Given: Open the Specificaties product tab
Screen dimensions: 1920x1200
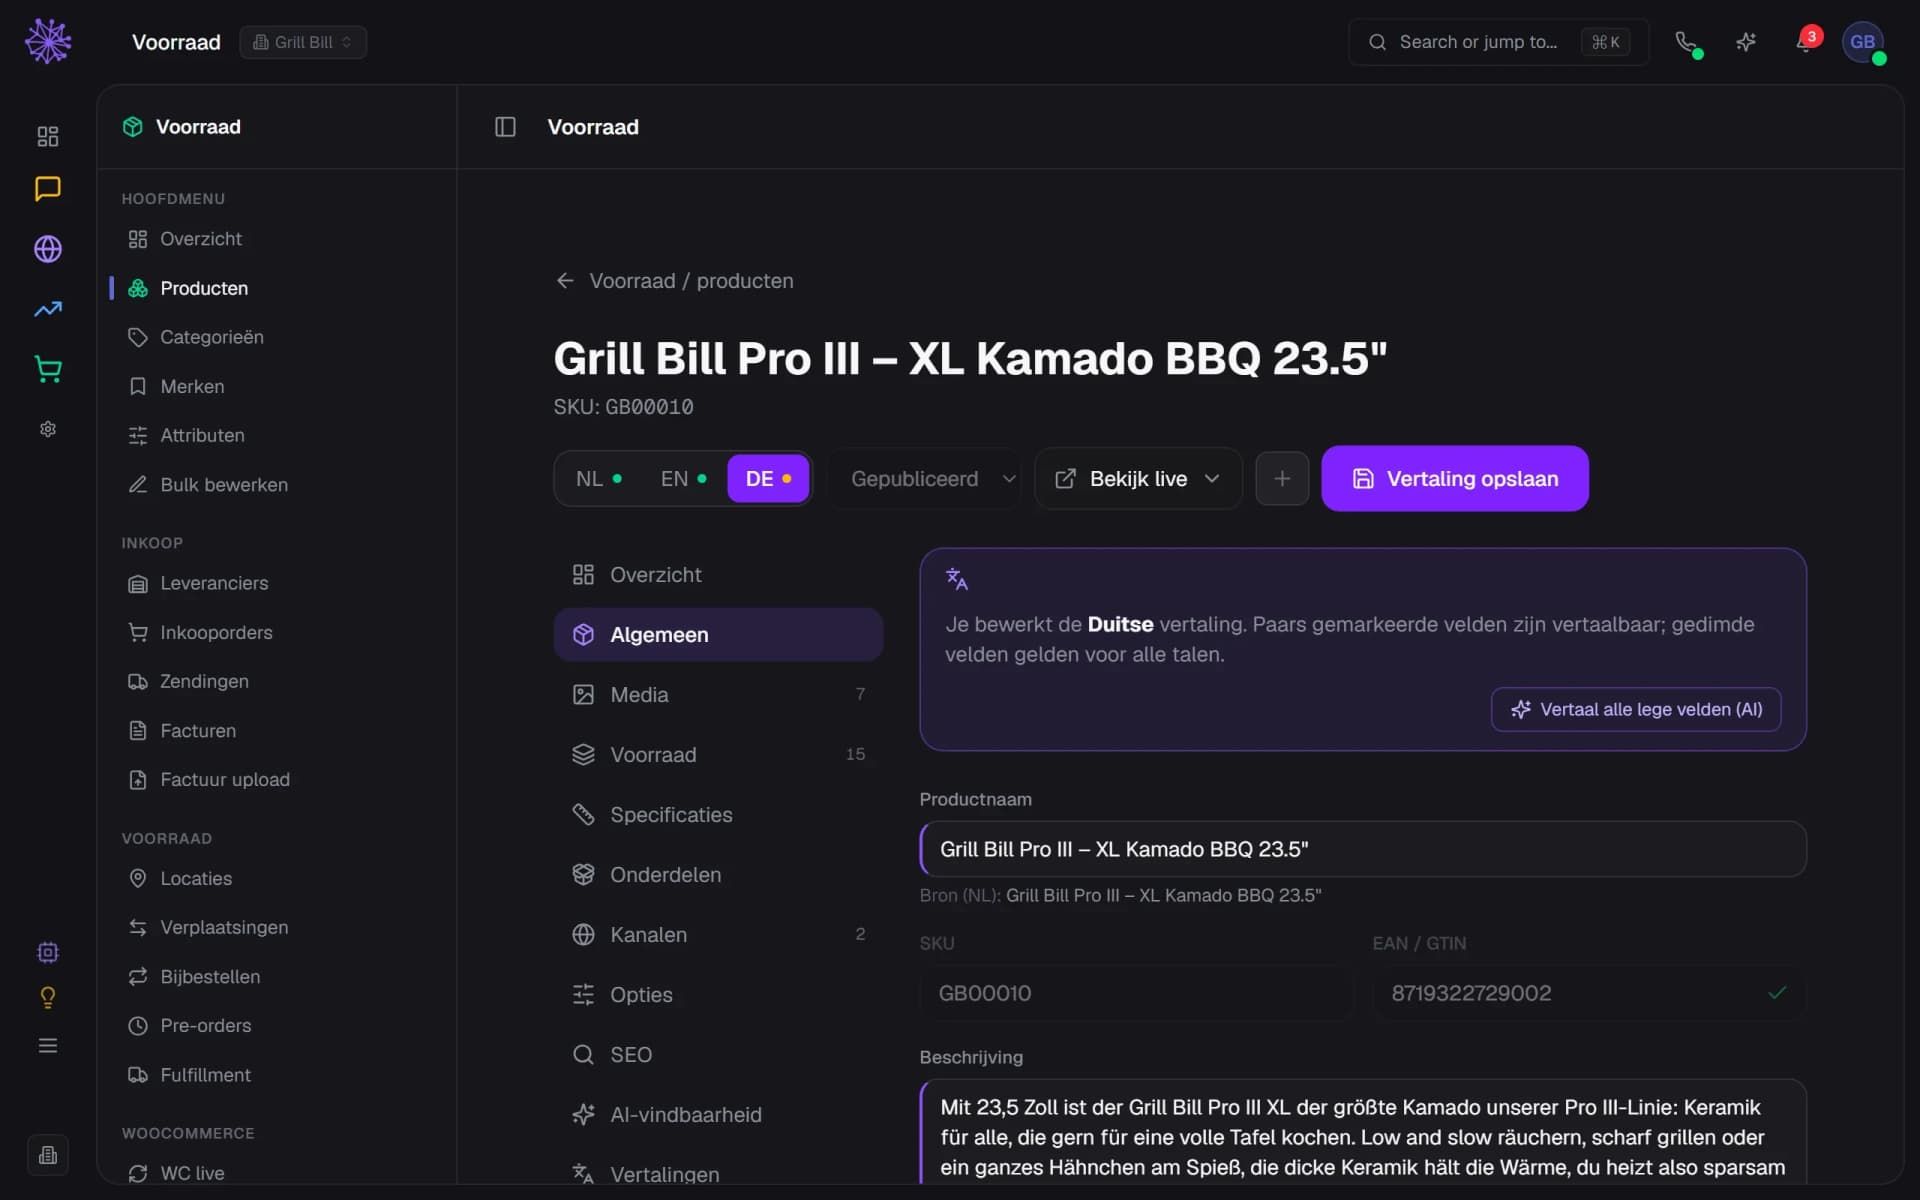Looking at the screenshot, I should coord(718,815).
